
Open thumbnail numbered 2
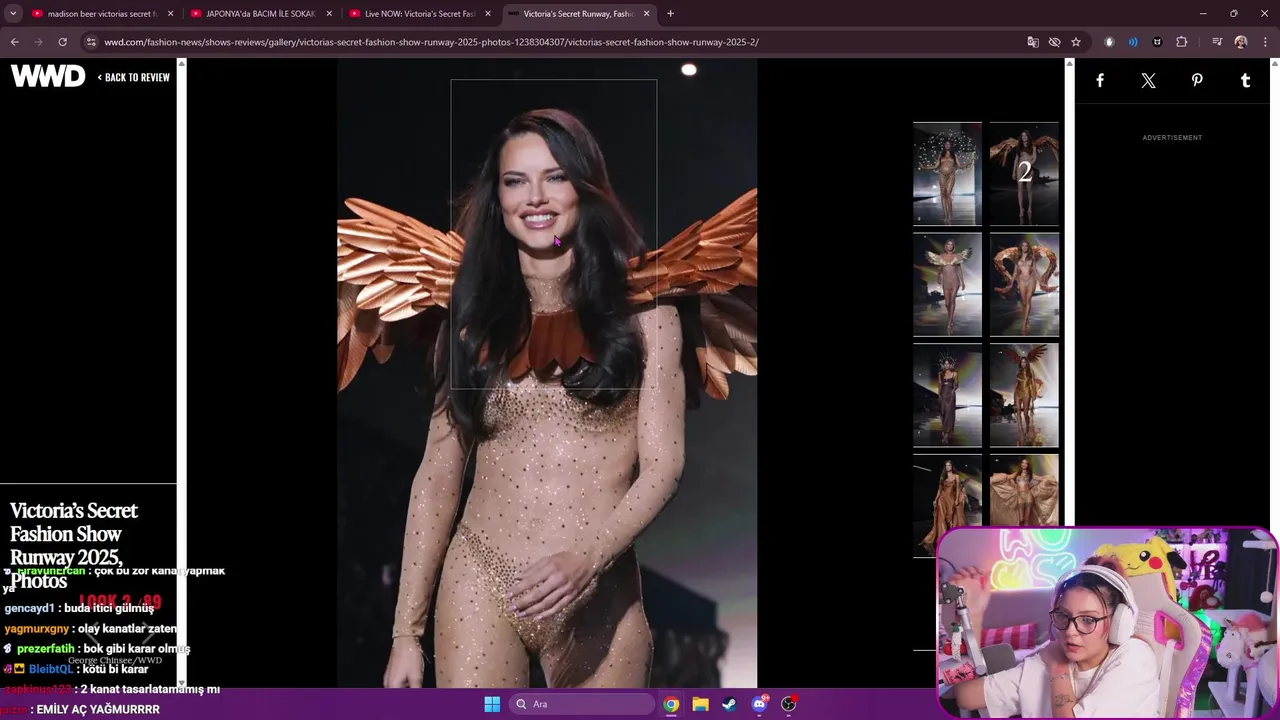[1024, 174]
